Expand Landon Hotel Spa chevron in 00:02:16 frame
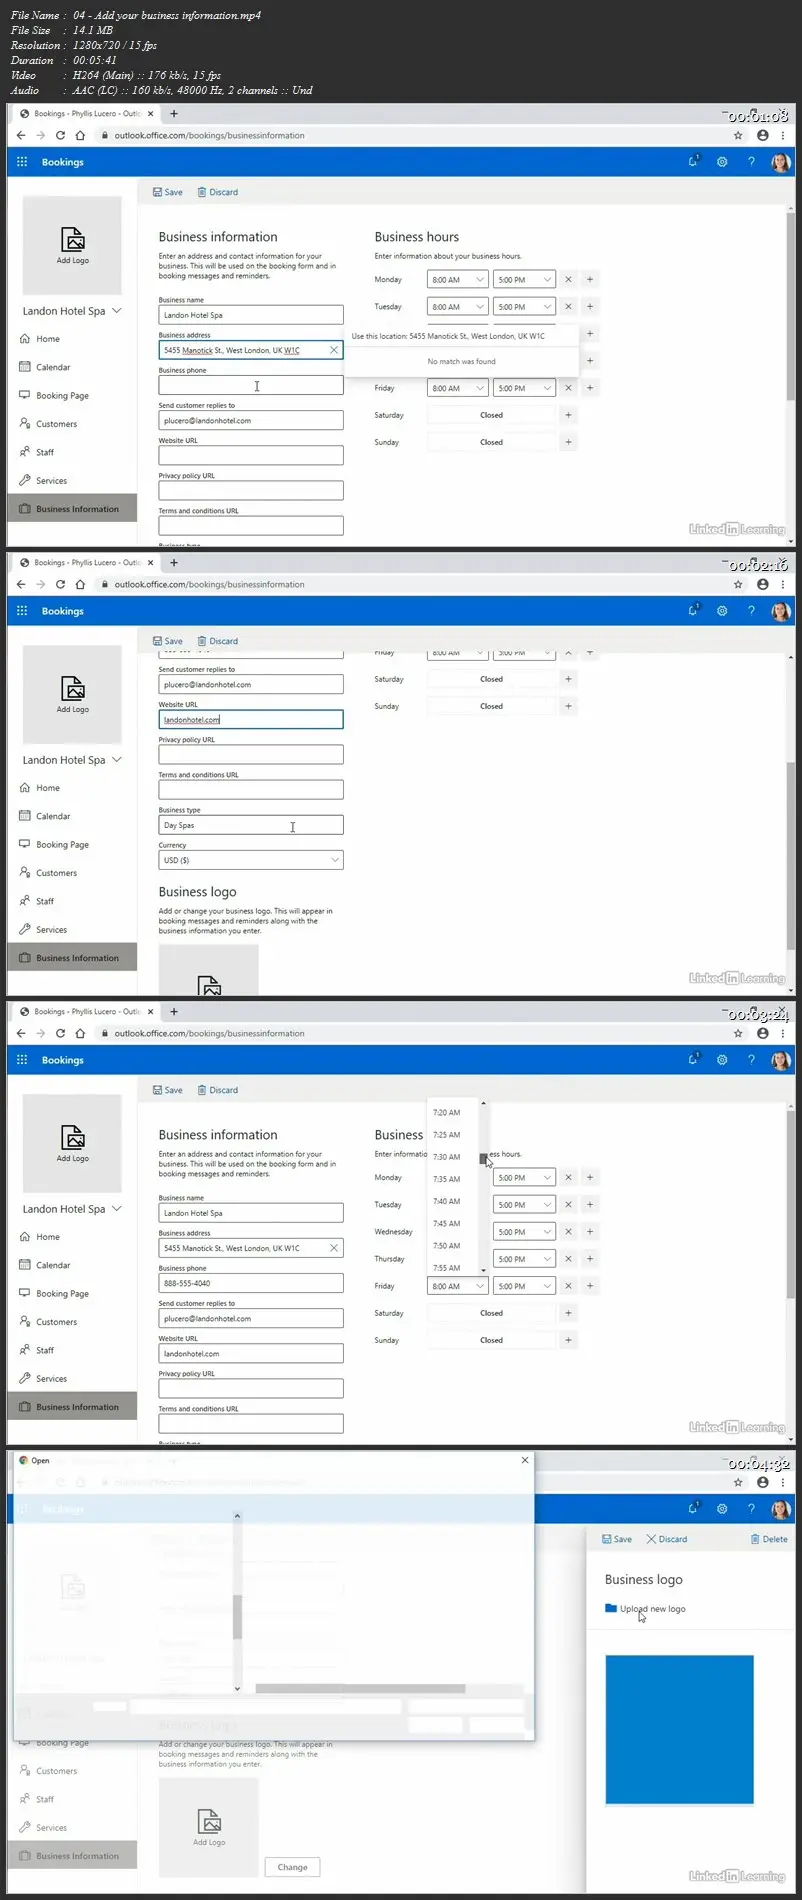The image size is (802, 1900). click(x=117, y=760)
